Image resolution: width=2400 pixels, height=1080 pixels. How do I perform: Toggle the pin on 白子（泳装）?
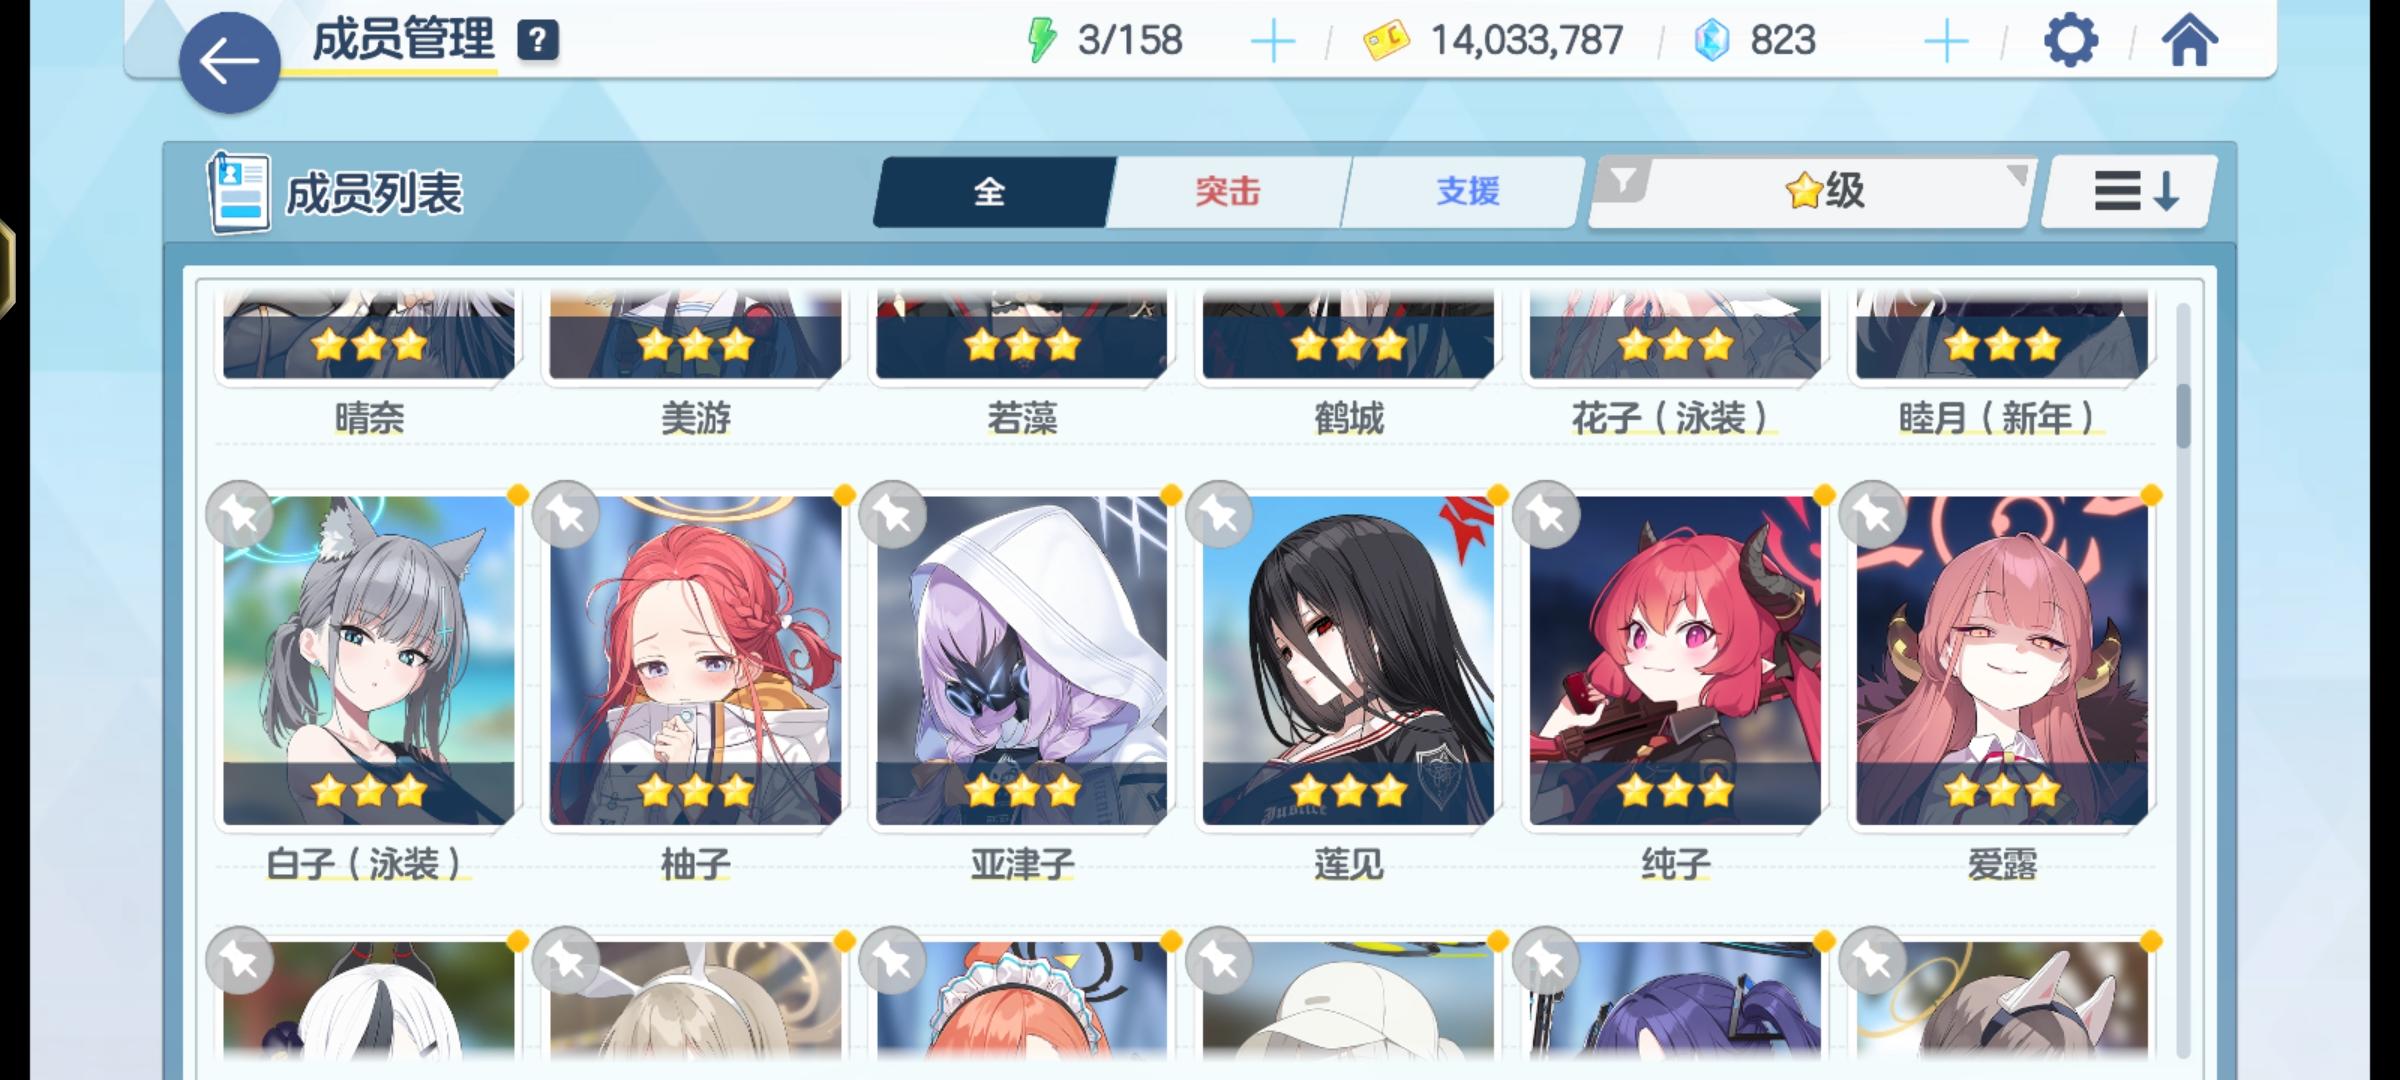pos(240,515)
